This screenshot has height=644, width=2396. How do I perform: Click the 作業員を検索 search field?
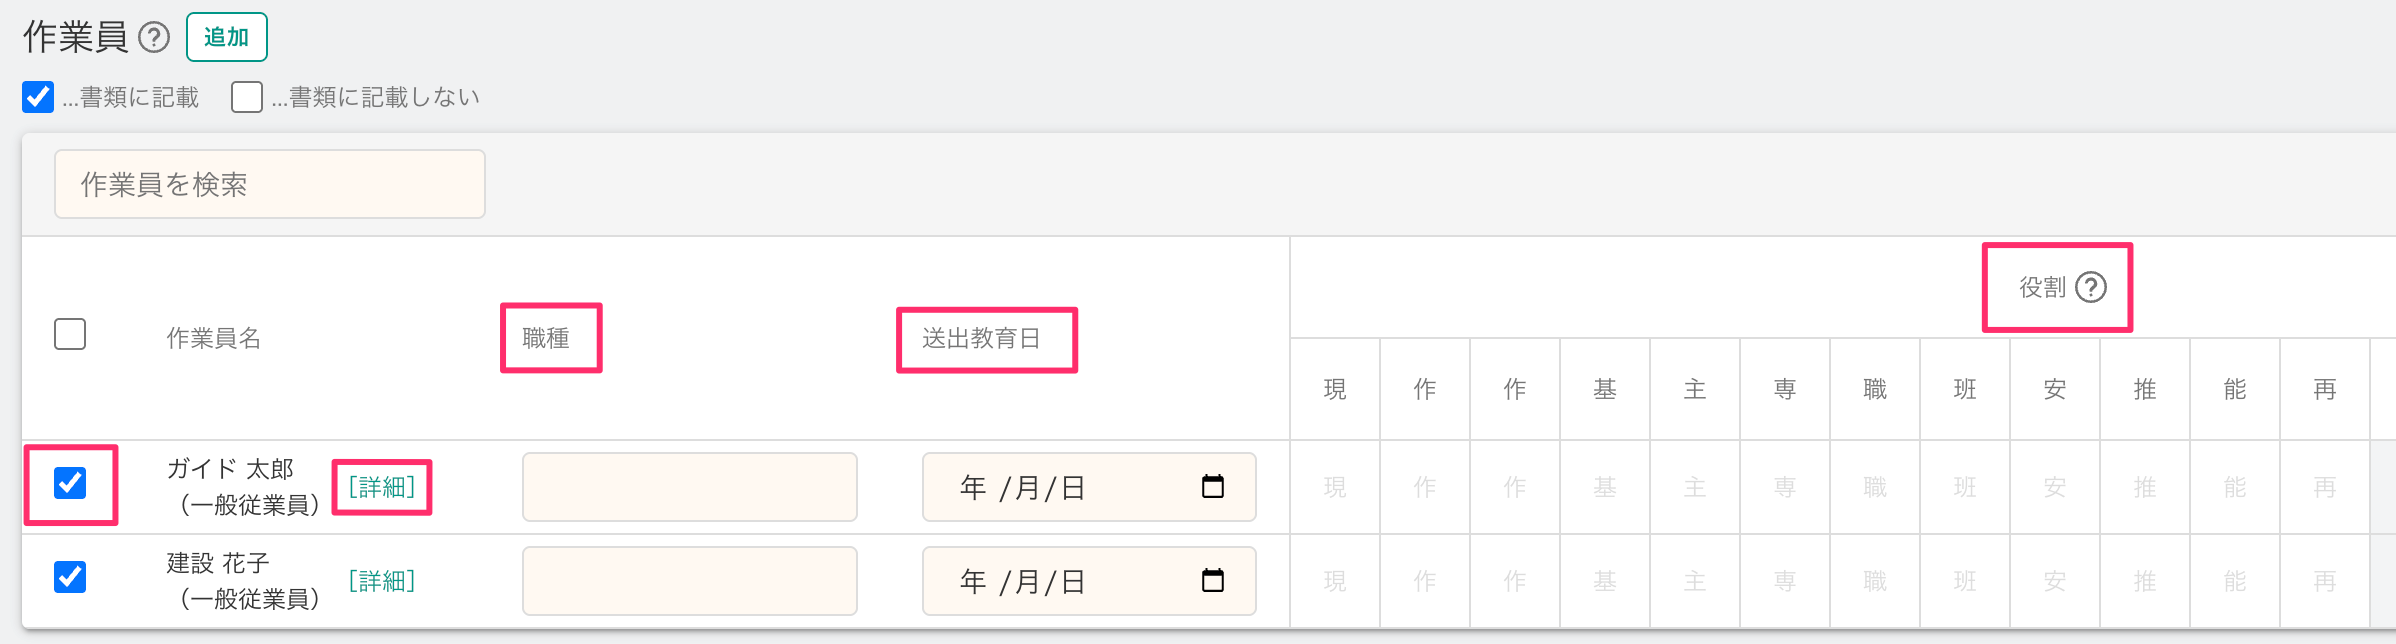pyautogui.click(x=270, y=184)
